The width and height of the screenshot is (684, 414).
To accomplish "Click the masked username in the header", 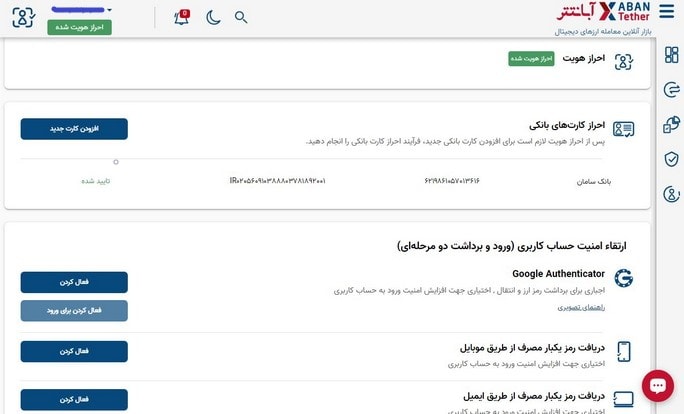I will tap(78, 9).
